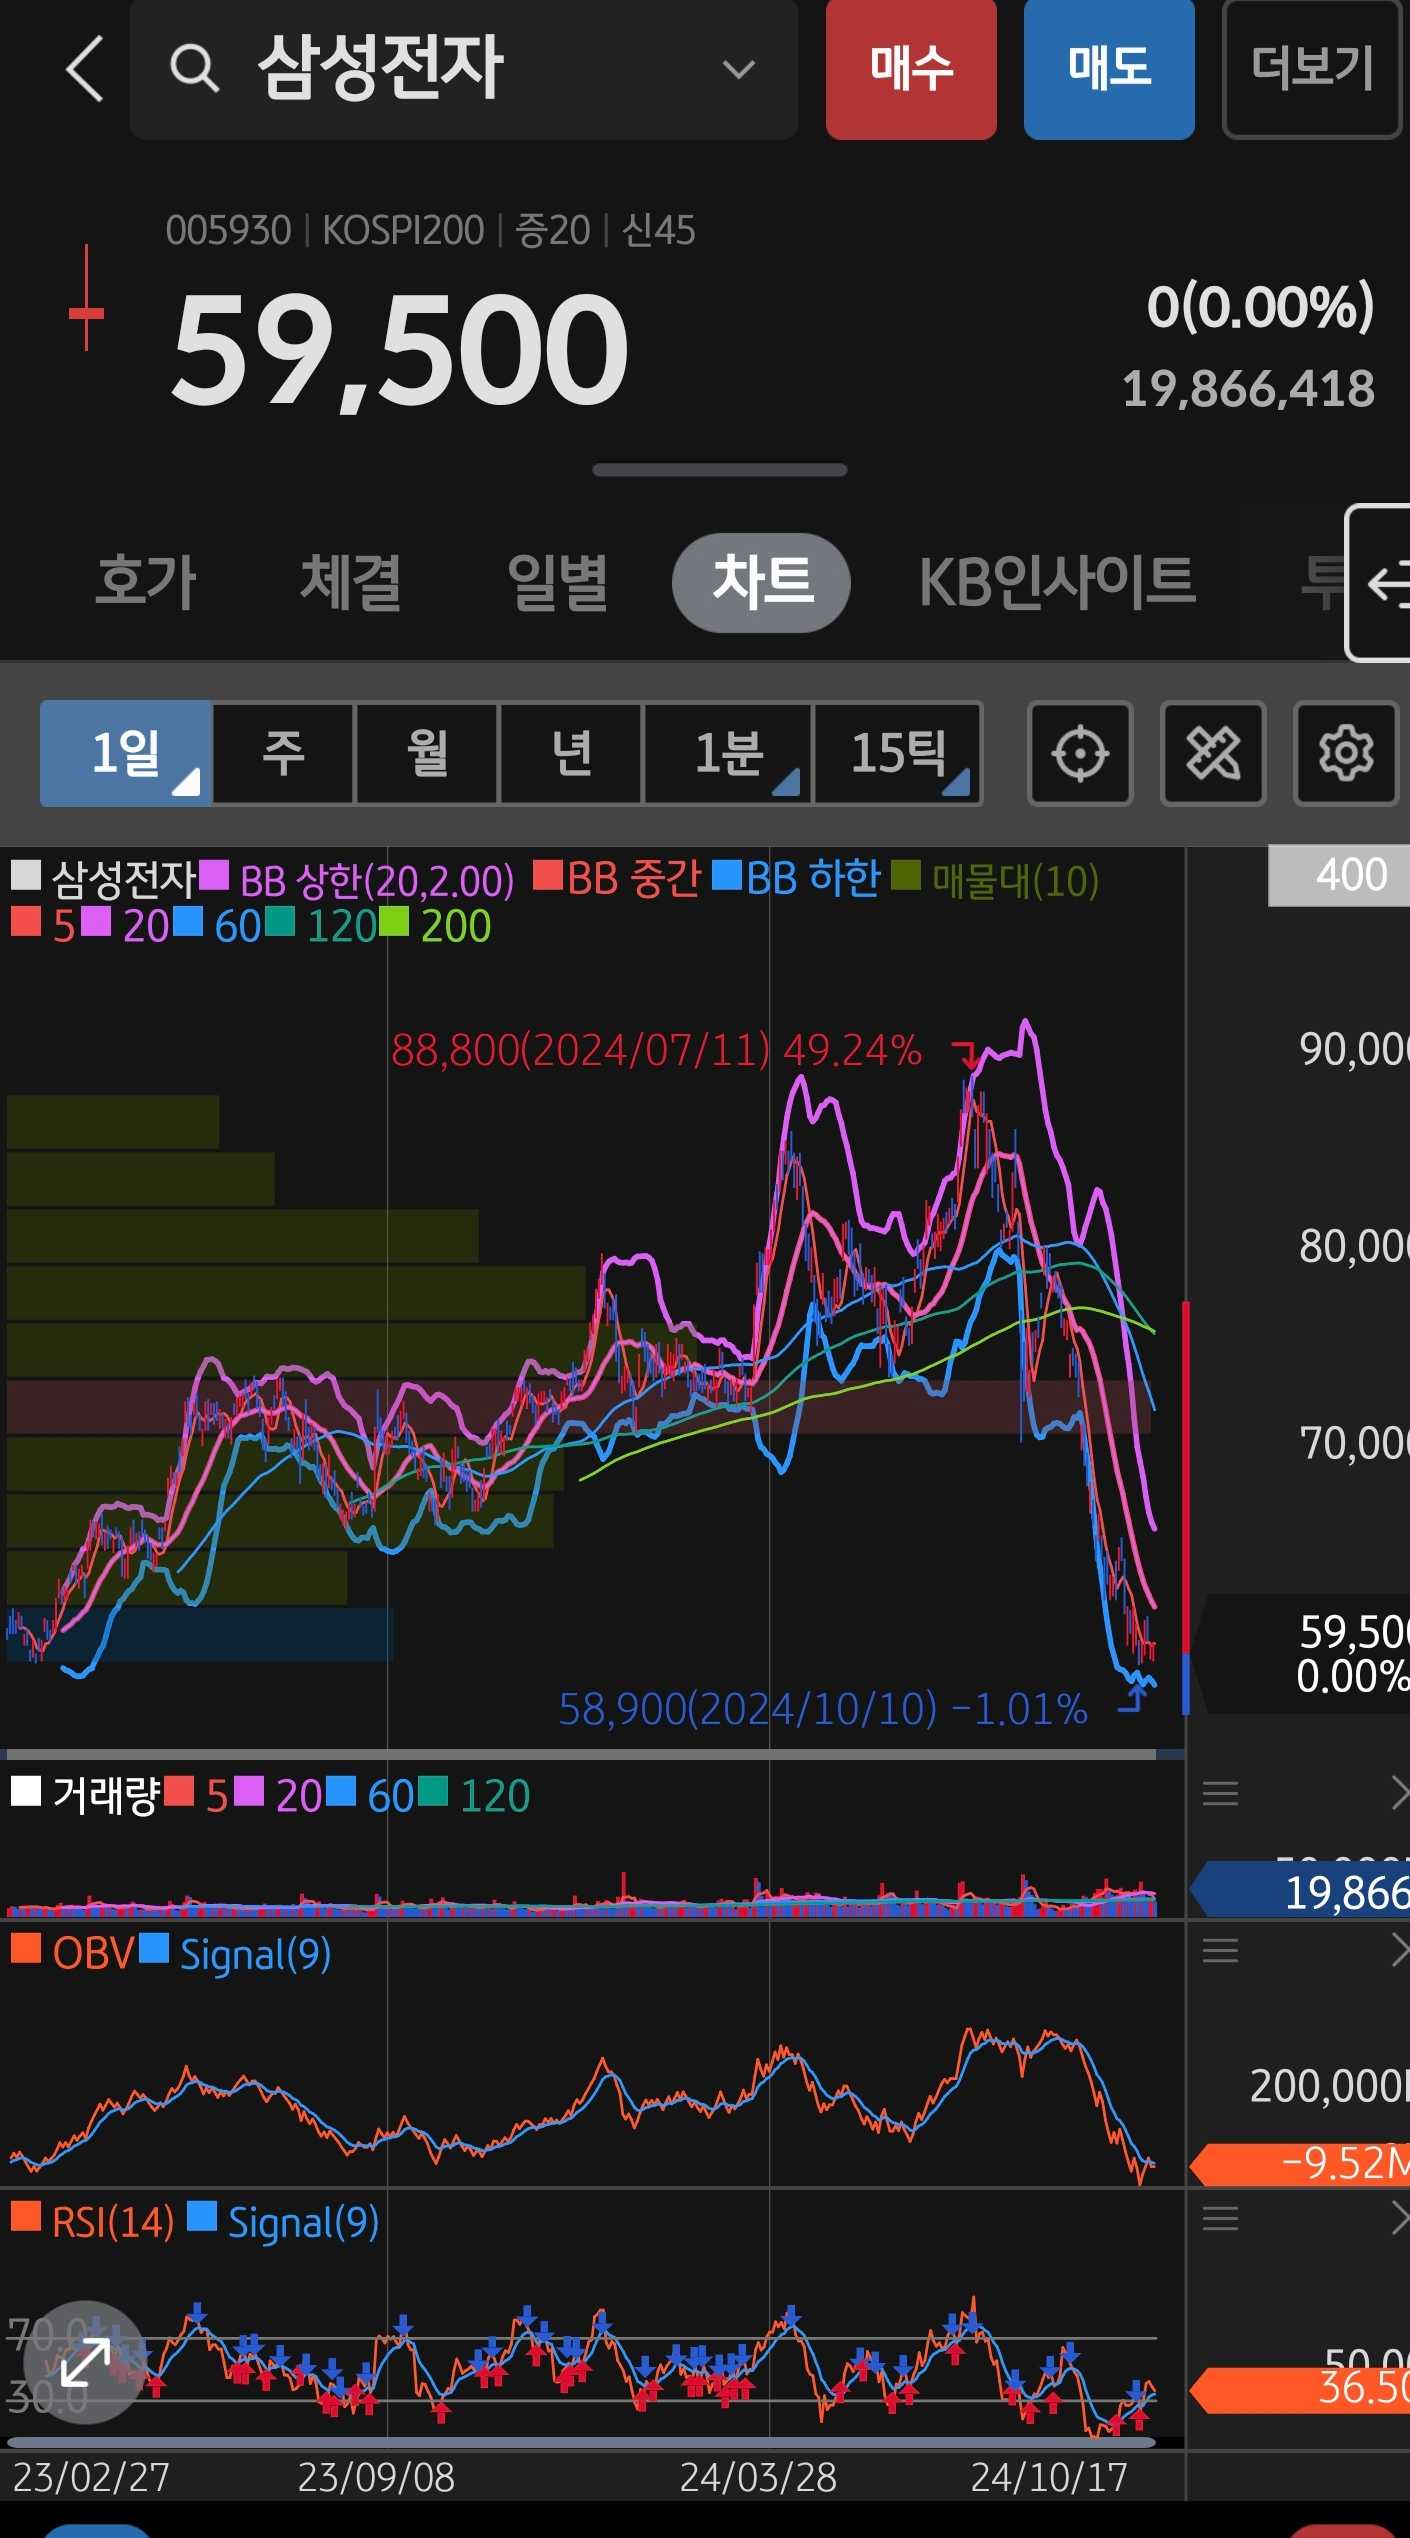Toggle the price chart 20 MA legend
The height and width of the screenshot is (2538, 1410).
pyautogui.click(x=124, y=926)
